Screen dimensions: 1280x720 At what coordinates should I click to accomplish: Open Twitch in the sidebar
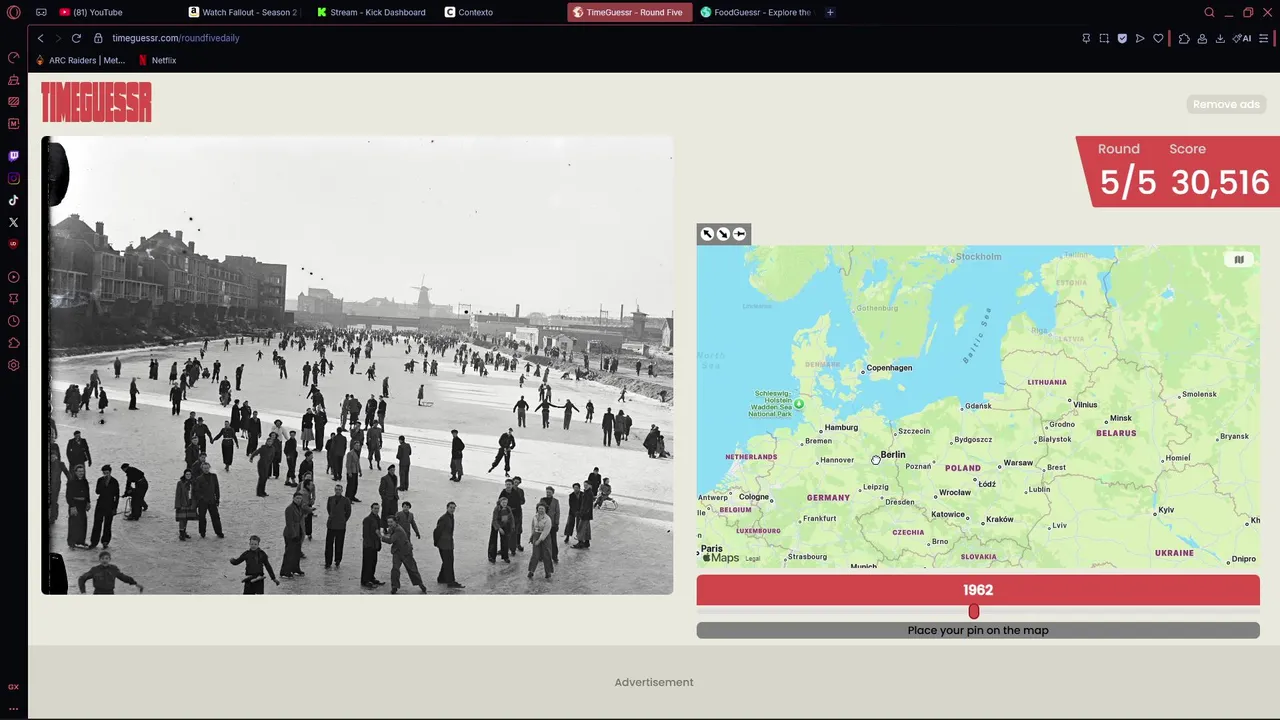tap(13, 156)
